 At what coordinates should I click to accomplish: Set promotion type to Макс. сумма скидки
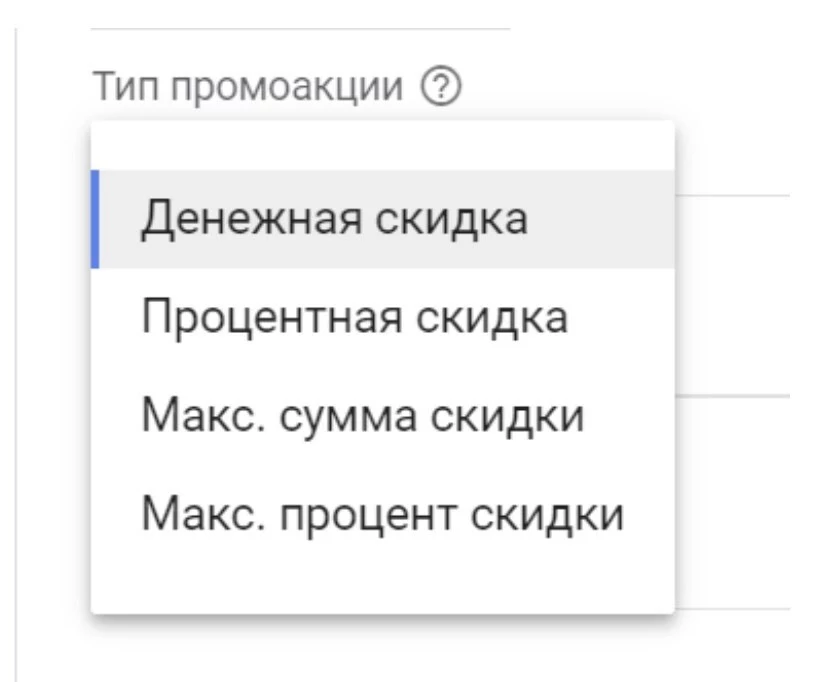click(x=362, y=416)
